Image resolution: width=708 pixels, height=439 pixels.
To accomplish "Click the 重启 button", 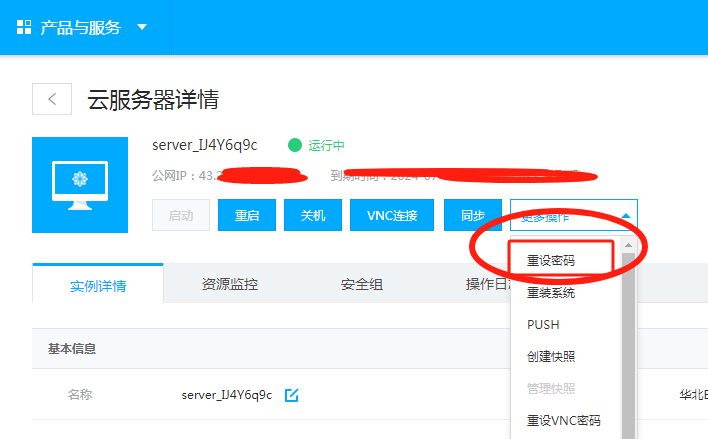I will (247, 215).
